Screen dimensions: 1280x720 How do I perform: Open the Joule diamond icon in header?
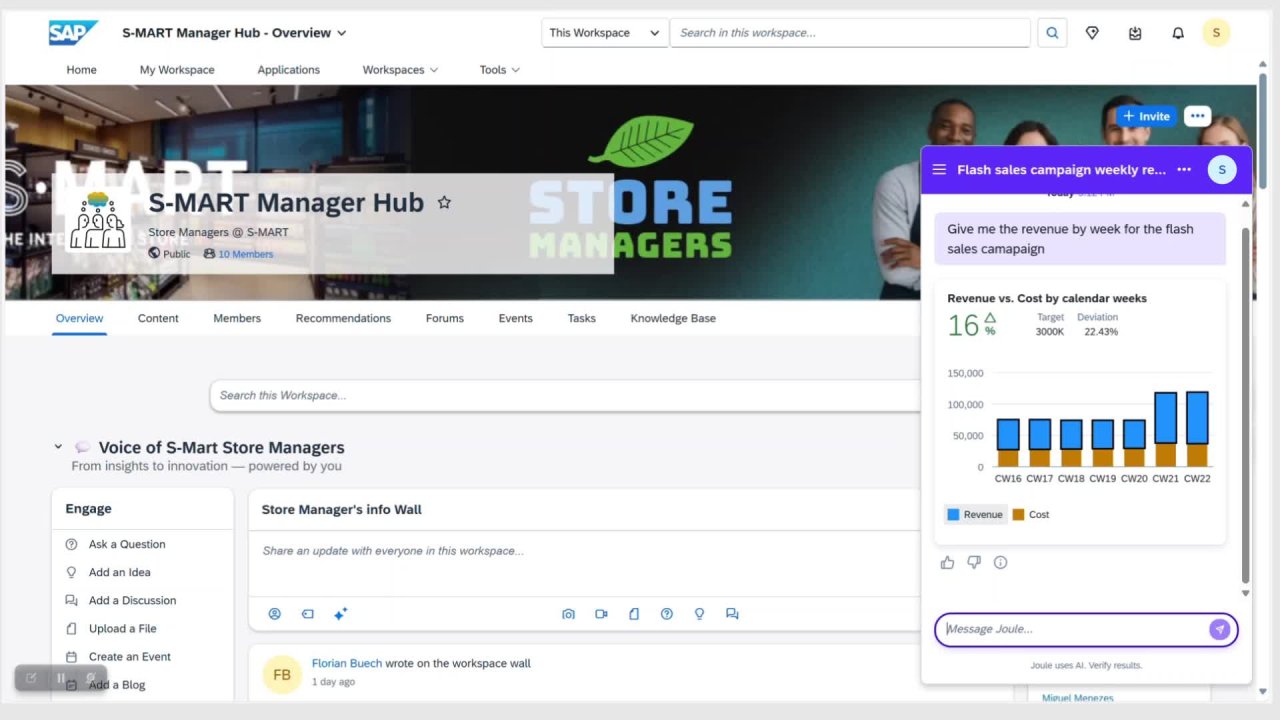tap(1092, 33)
